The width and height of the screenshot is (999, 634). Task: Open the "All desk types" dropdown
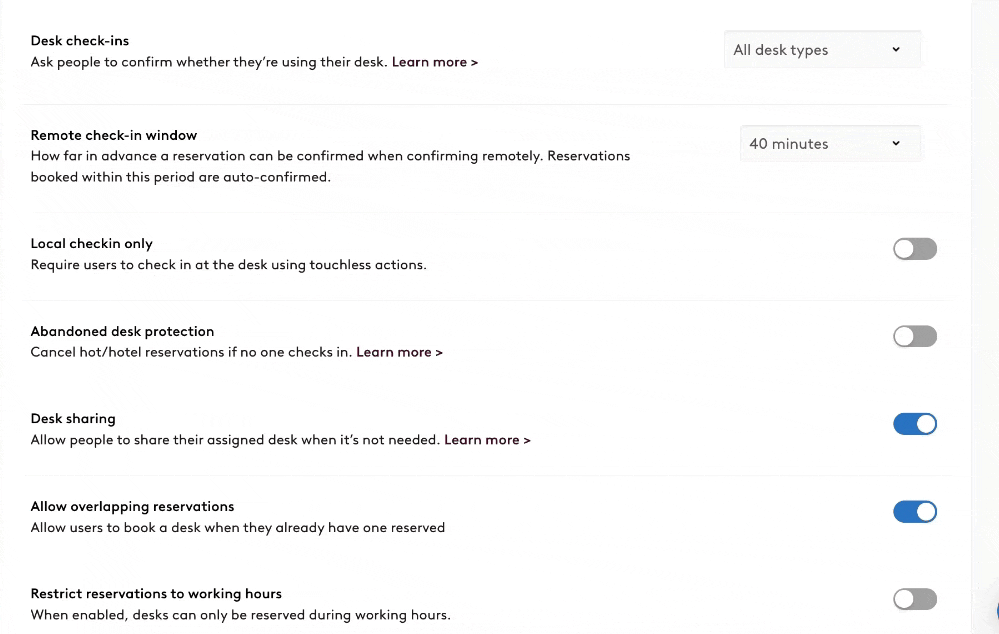[x=820, y=50]
